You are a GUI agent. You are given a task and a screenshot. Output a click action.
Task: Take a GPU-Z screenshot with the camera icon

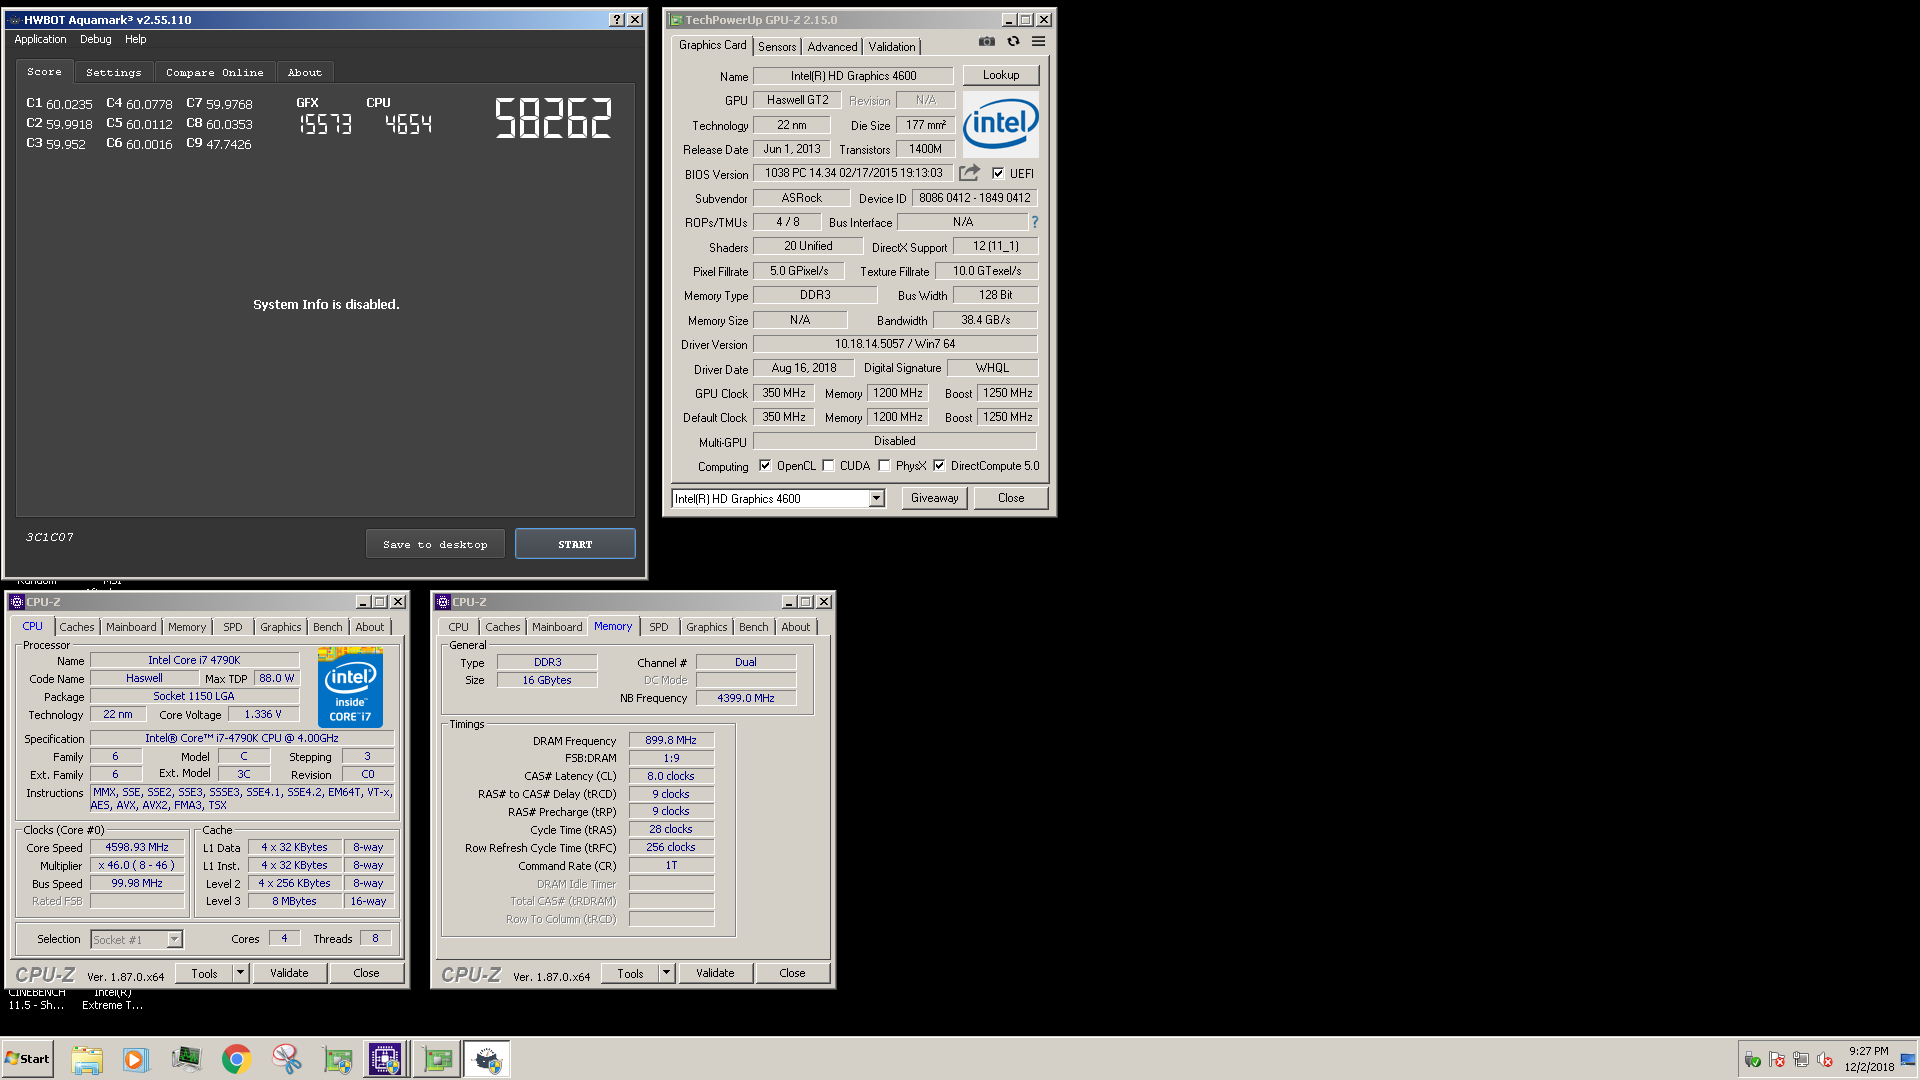click(x=987, y=41)
